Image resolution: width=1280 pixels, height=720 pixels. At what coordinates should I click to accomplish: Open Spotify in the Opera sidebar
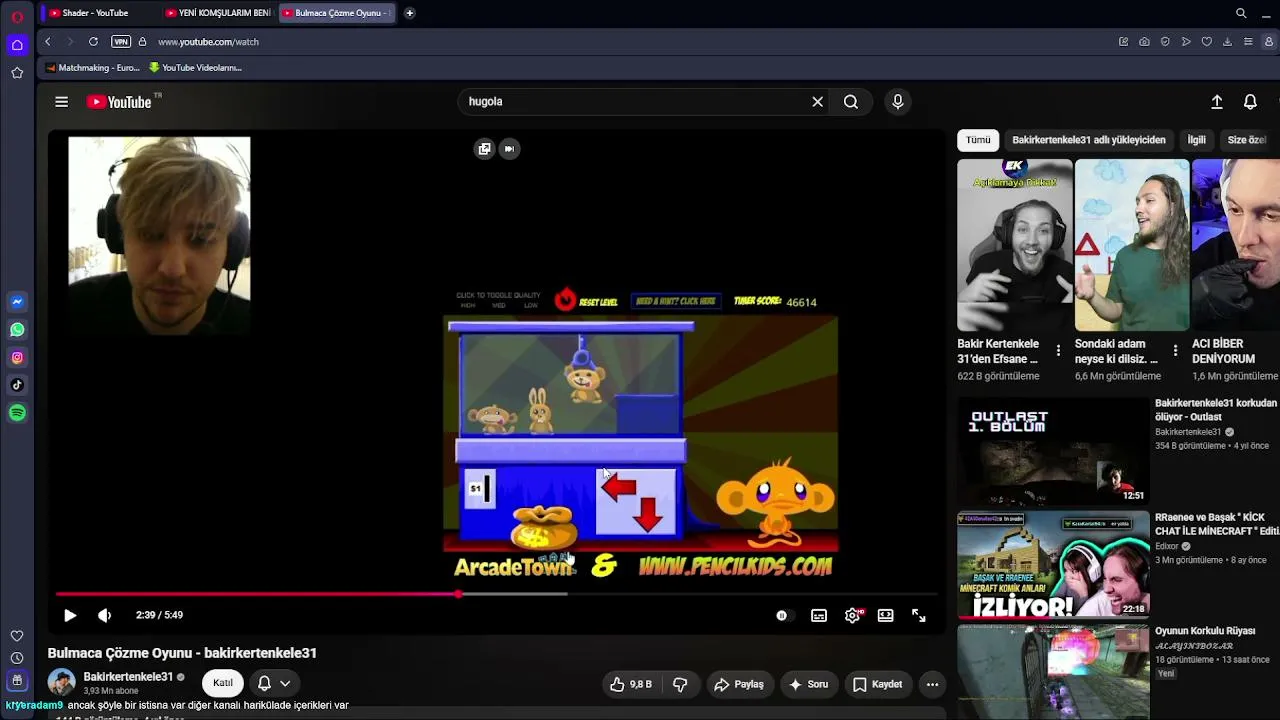click(17, 413)
